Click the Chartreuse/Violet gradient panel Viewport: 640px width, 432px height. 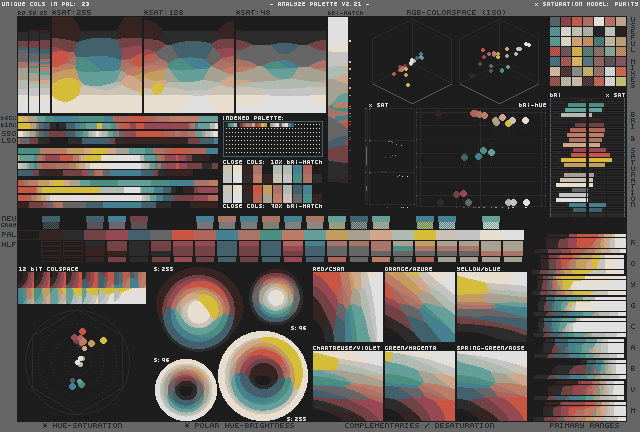coord(347,385)
